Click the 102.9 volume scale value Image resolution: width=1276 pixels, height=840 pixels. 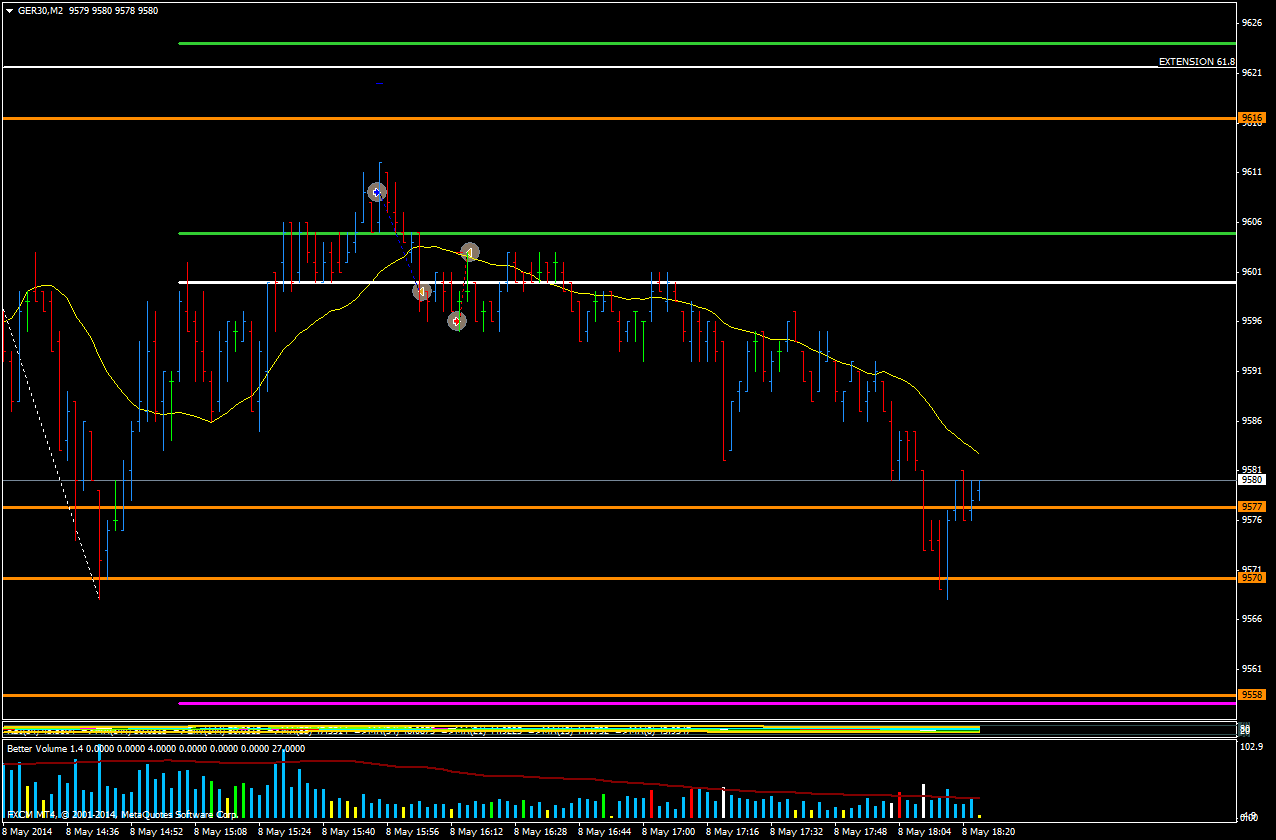[x=1251, y=747]
